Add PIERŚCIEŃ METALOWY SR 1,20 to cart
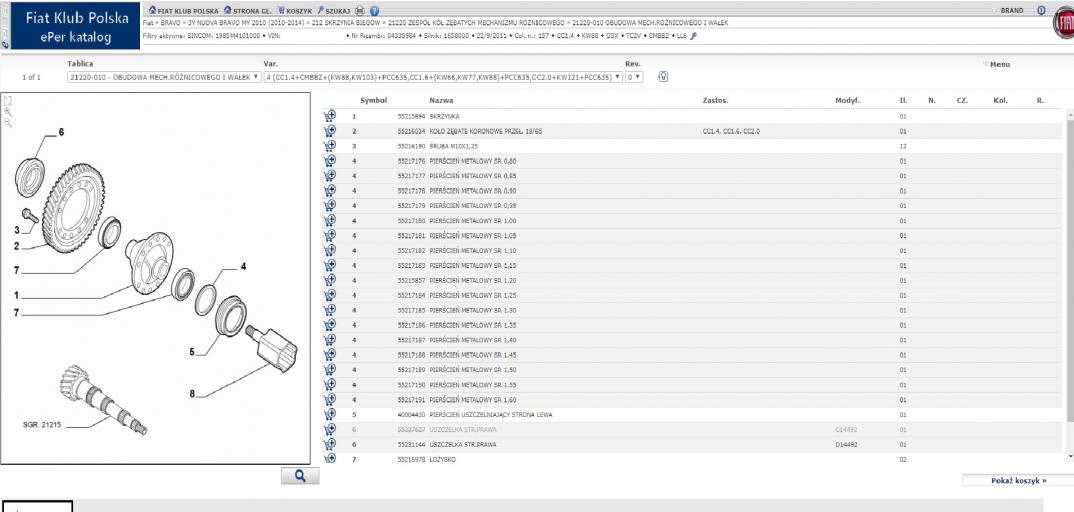 click(329, 280)
